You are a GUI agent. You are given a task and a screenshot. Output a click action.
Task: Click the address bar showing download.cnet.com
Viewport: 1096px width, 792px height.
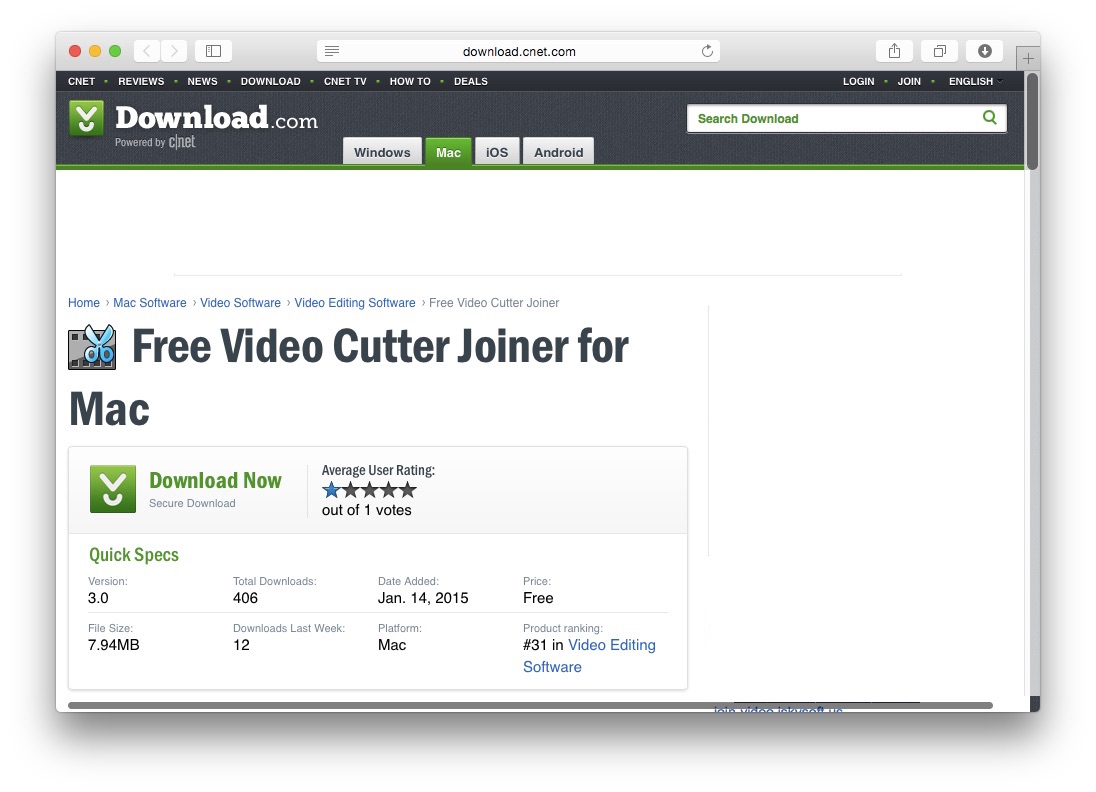(x=519, y=51)
